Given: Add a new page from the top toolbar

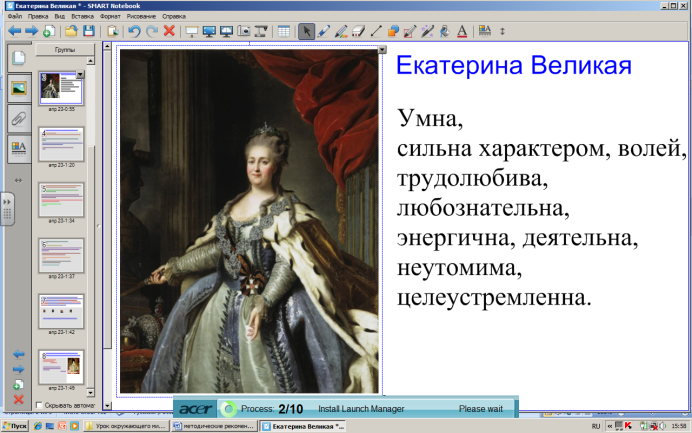Looking at the screenshot, I should click(49, 31).
